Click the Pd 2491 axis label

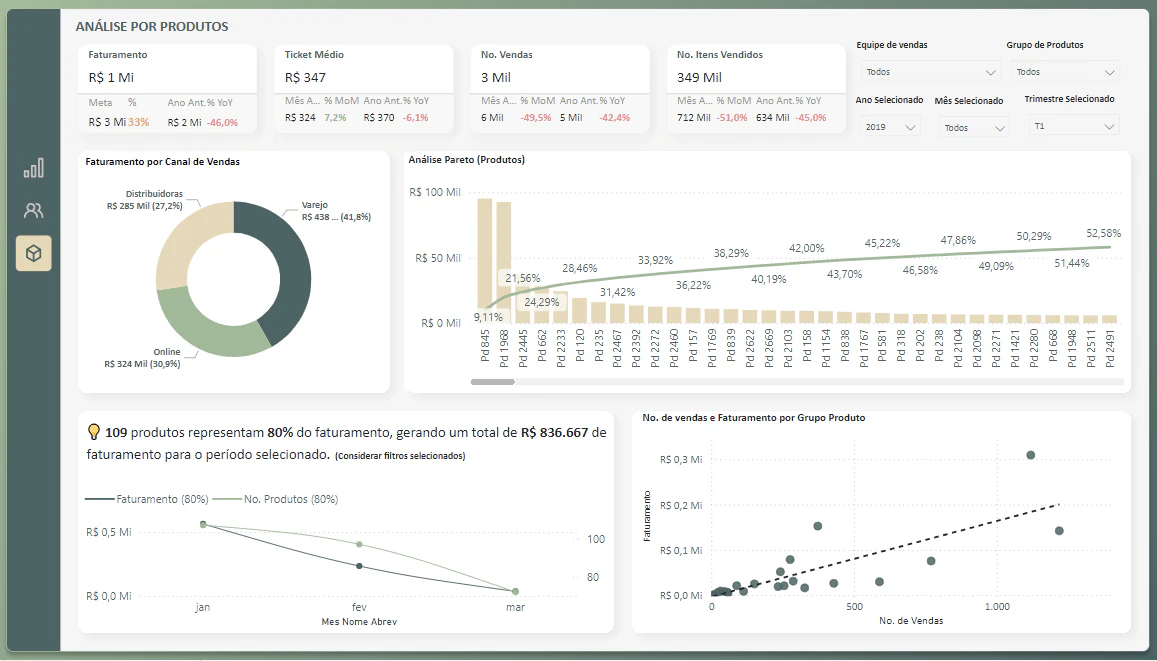[x=1109, y=348]
